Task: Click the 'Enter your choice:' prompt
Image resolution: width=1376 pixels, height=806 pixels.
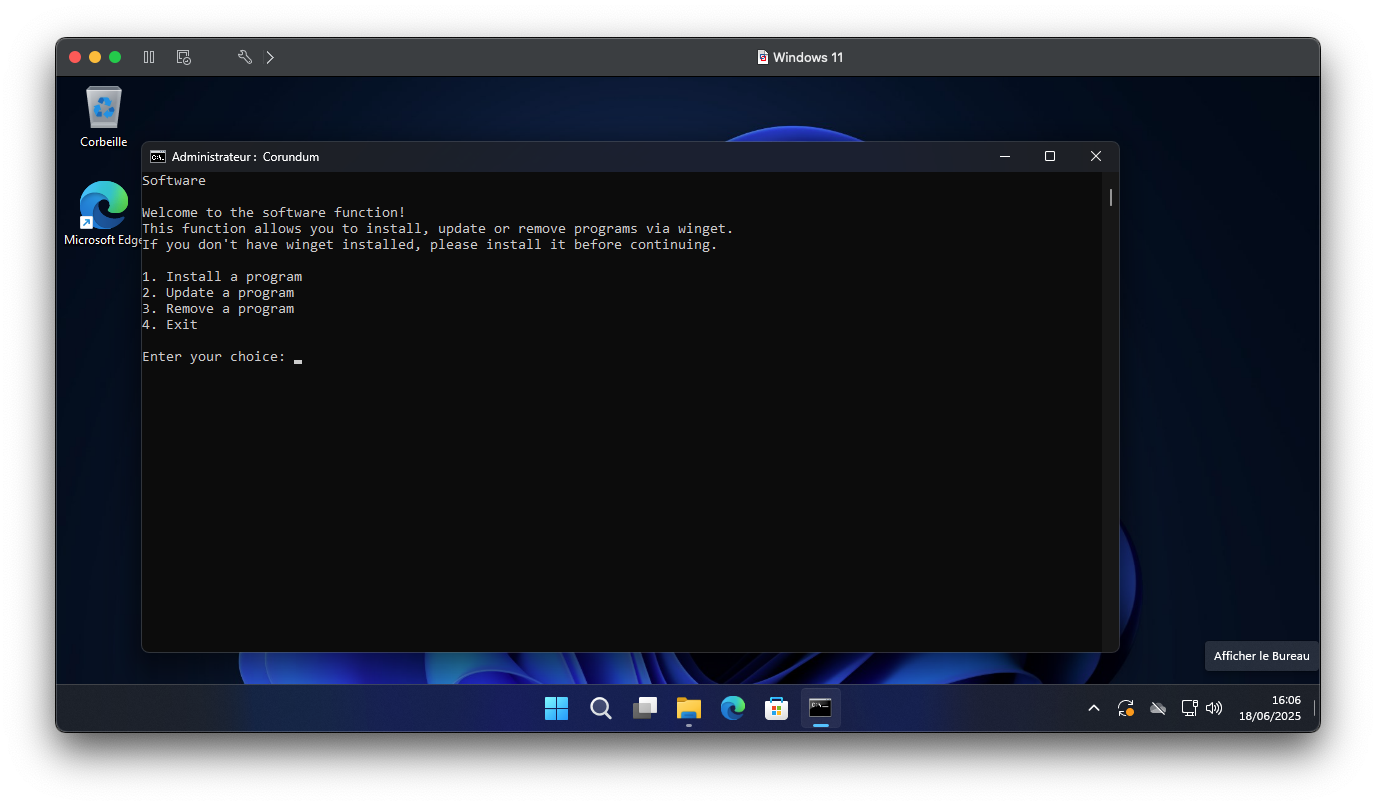Action: tap(214, 357)
